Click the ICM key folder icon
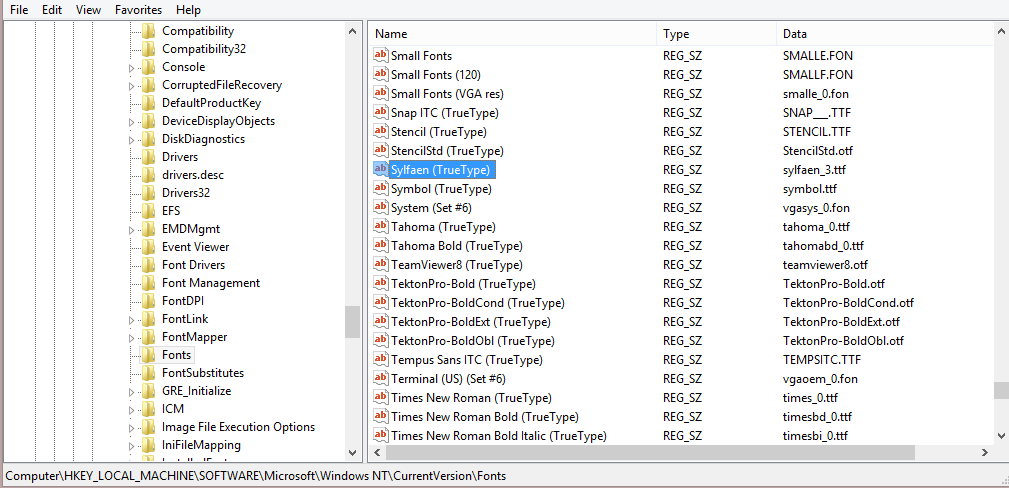The height and width of the screenshot is (488, 1009). click(x=148, y=409)
